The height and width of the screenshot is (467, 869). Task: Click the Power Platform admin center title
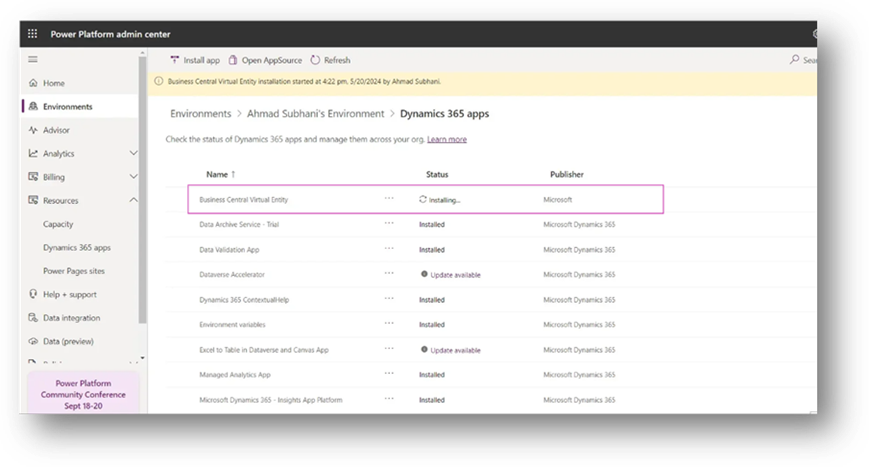coord(110,34)
